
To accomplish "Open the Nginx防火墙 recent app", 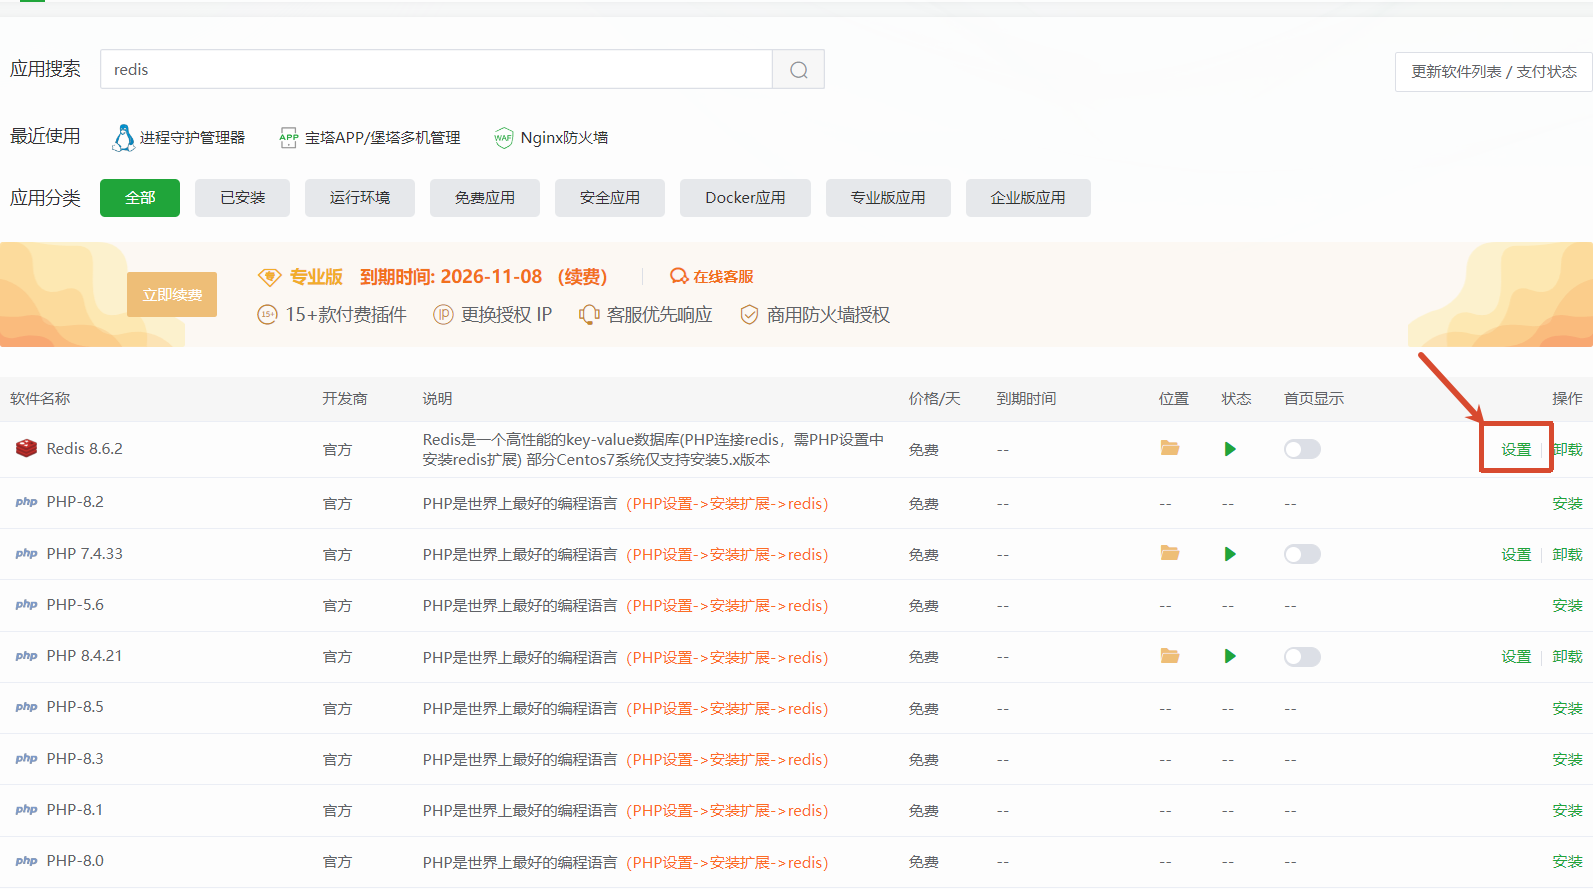I will point(551,138).
